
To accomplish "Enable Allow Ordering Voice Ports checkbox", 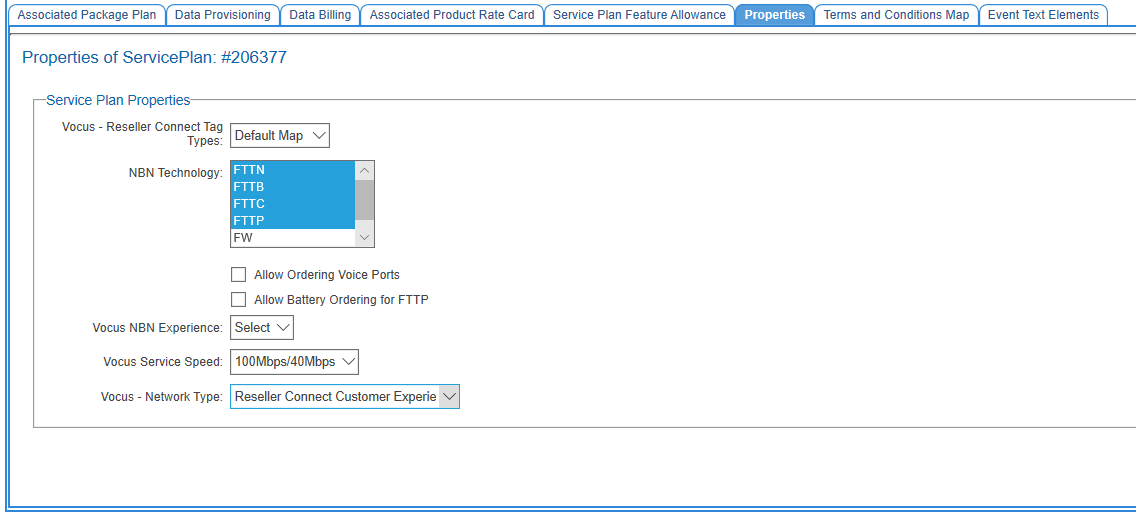I will tap(238, 275).
